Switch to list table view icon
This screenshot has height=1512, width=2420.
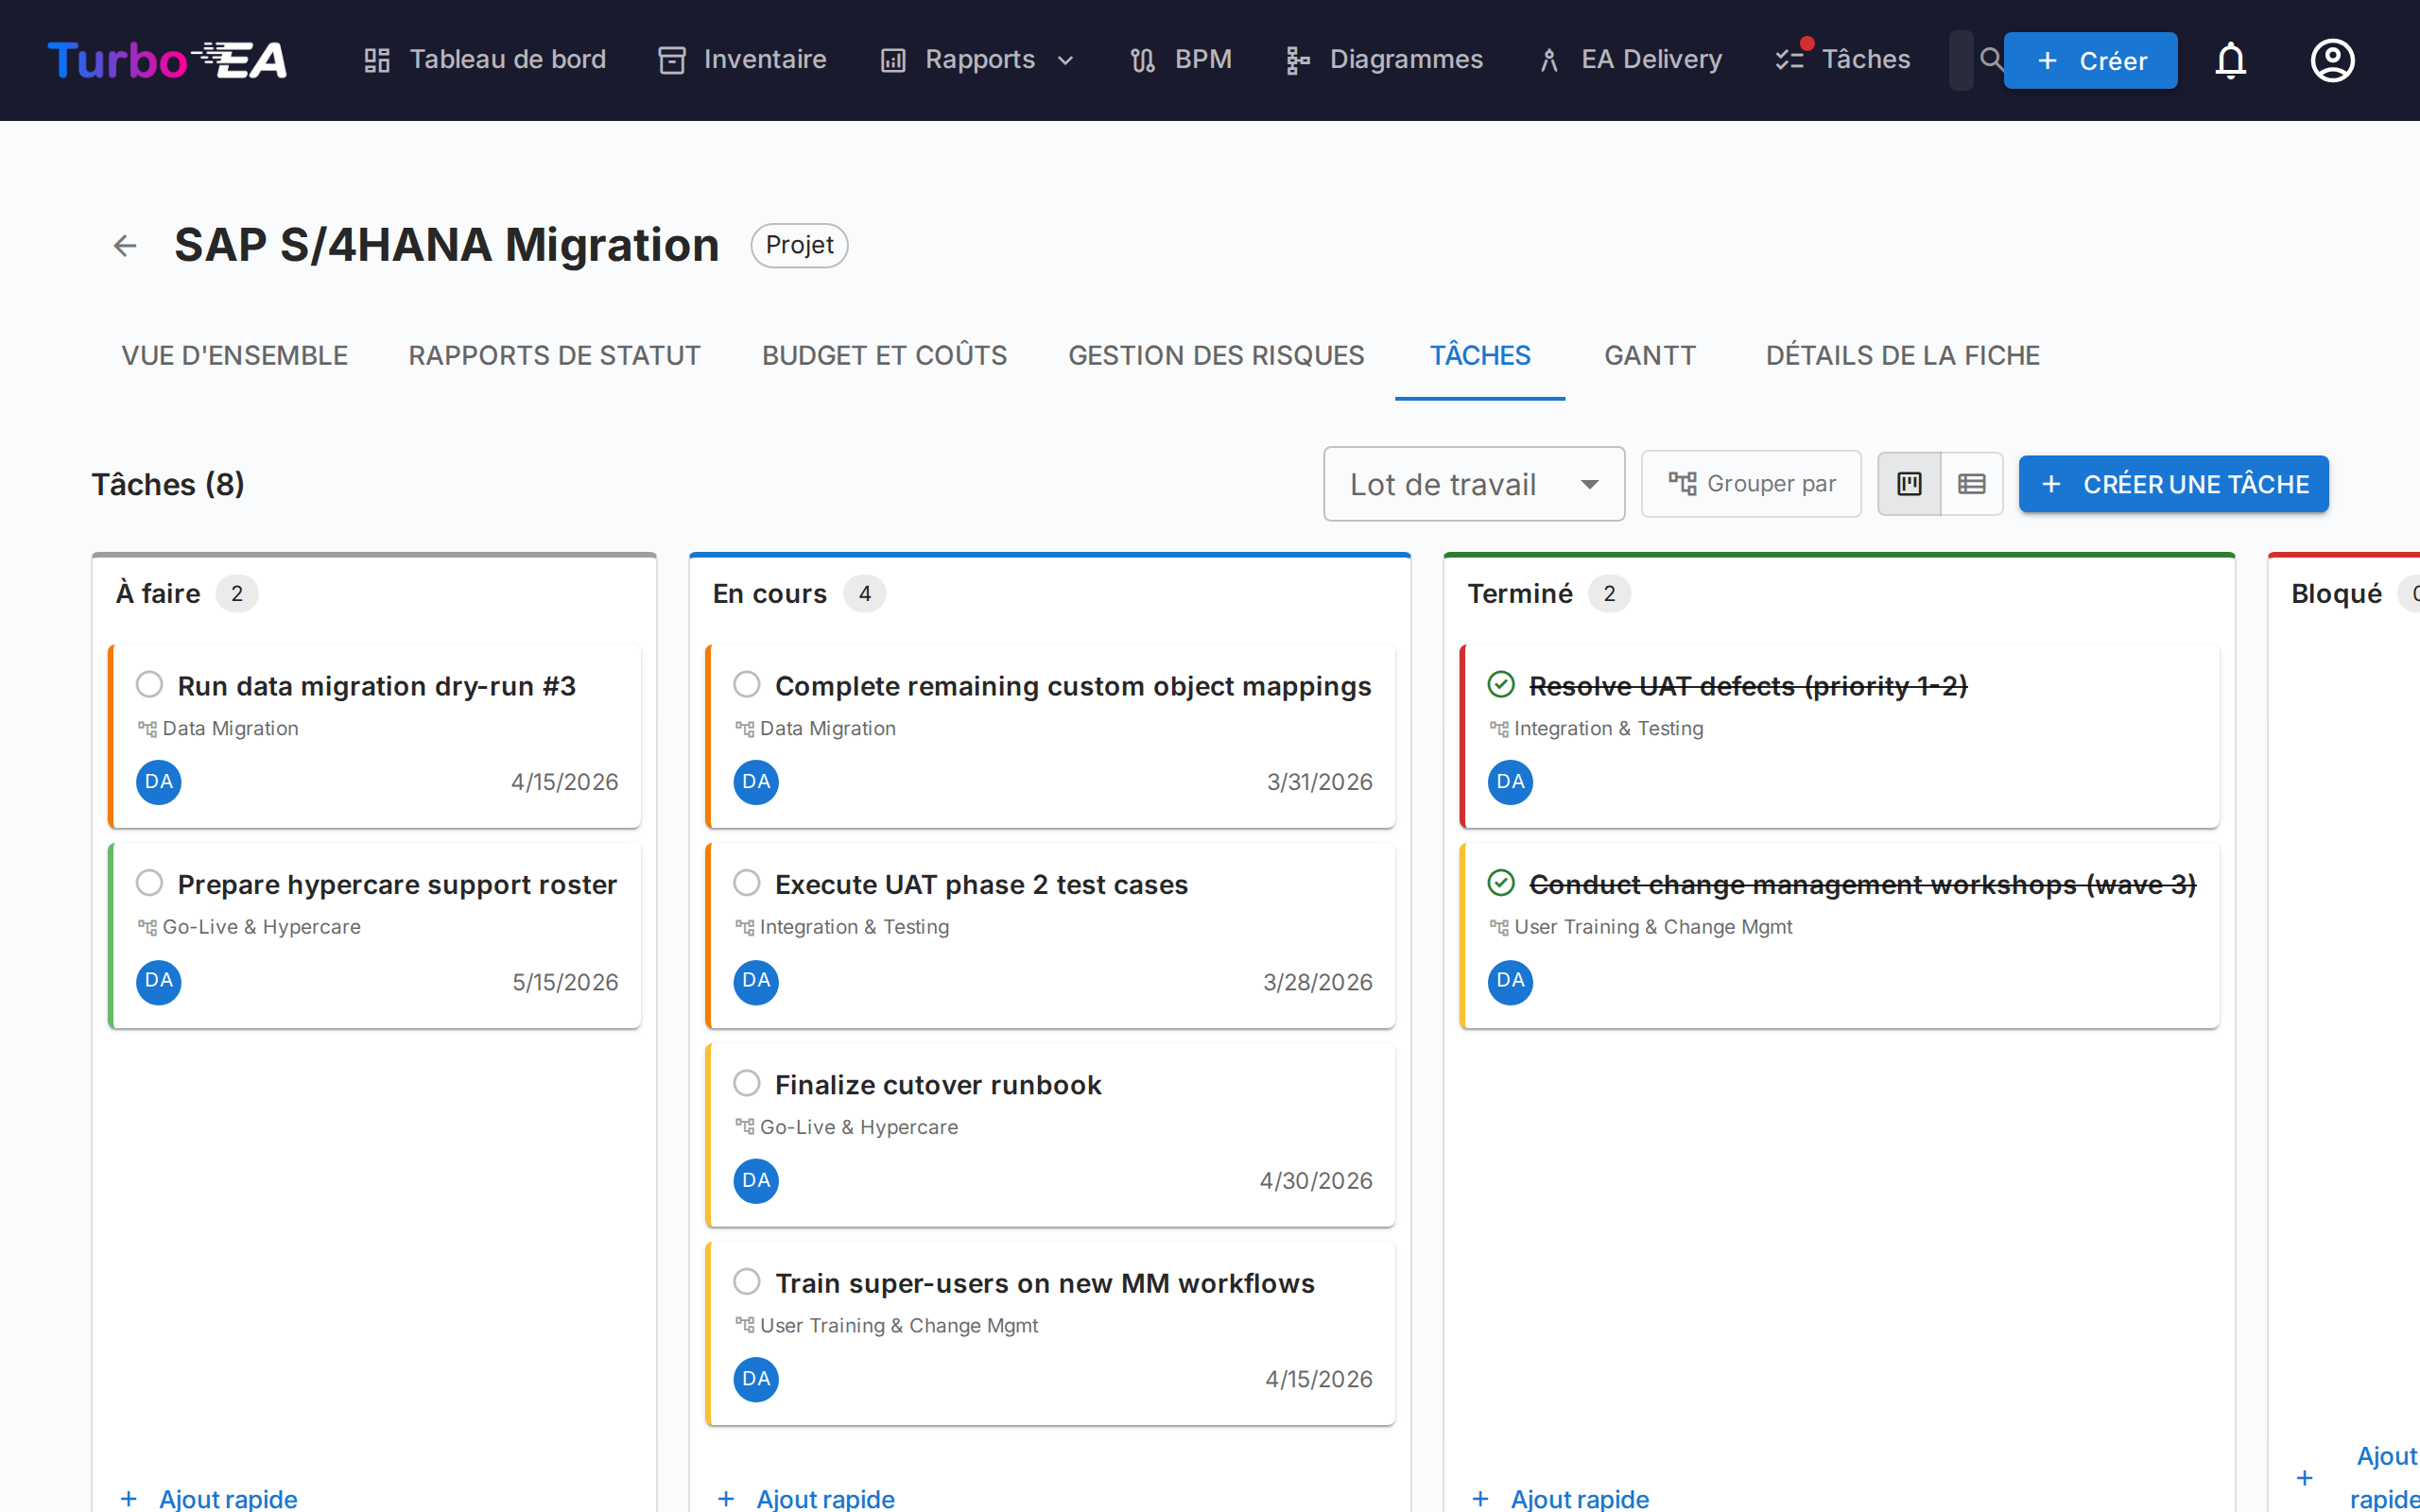point(1971,484)
